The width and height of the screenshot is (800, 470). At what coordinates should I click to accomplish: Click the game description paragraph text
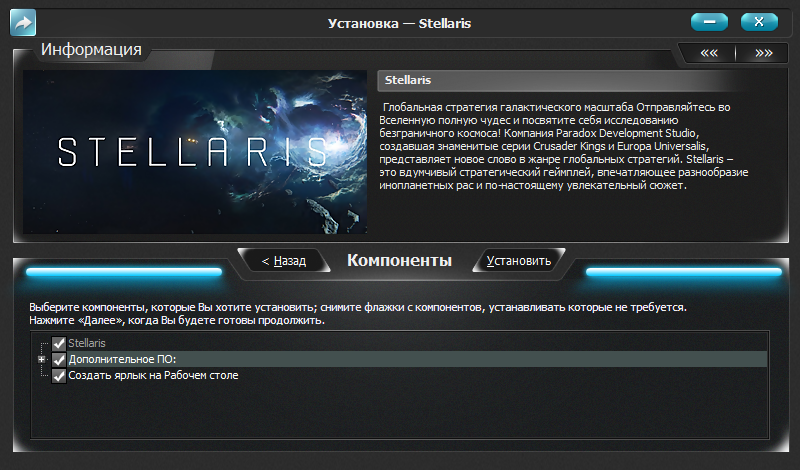click(563, 146)
